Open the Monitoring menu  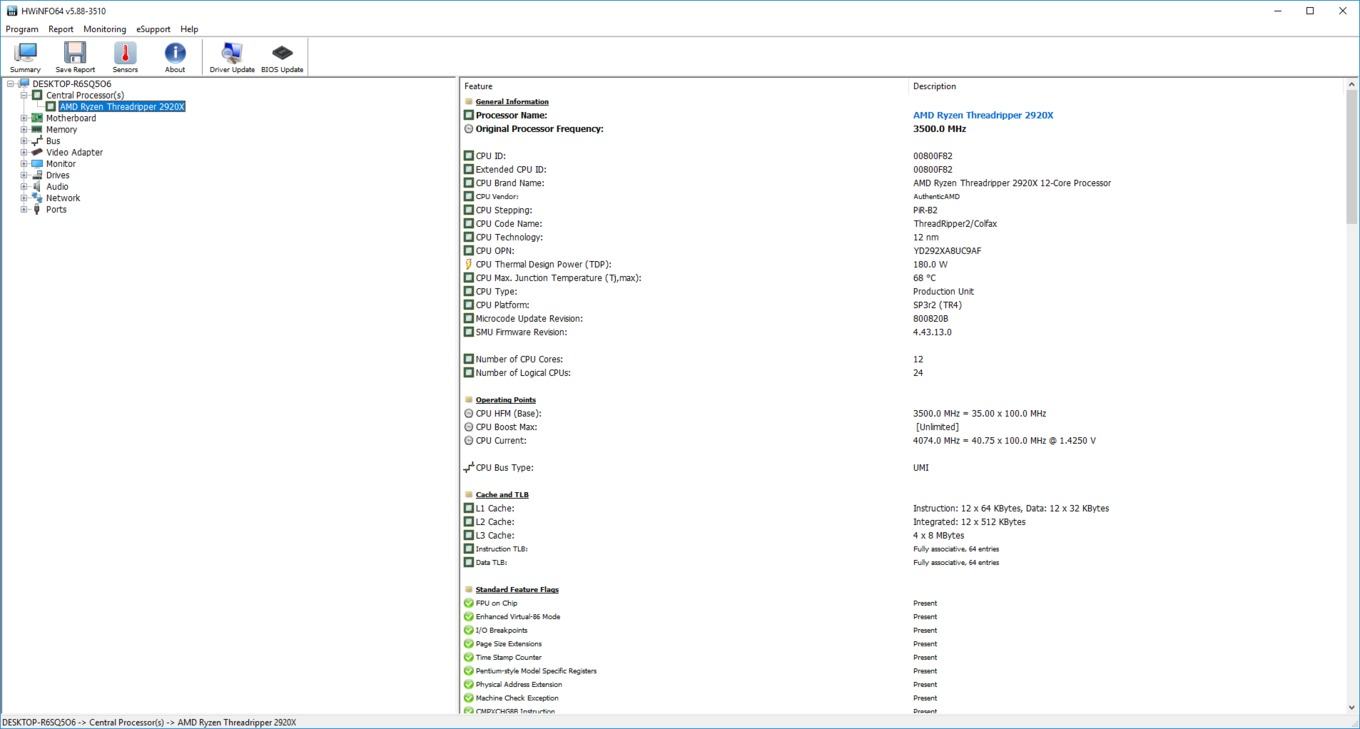click(x=104, y=29)
